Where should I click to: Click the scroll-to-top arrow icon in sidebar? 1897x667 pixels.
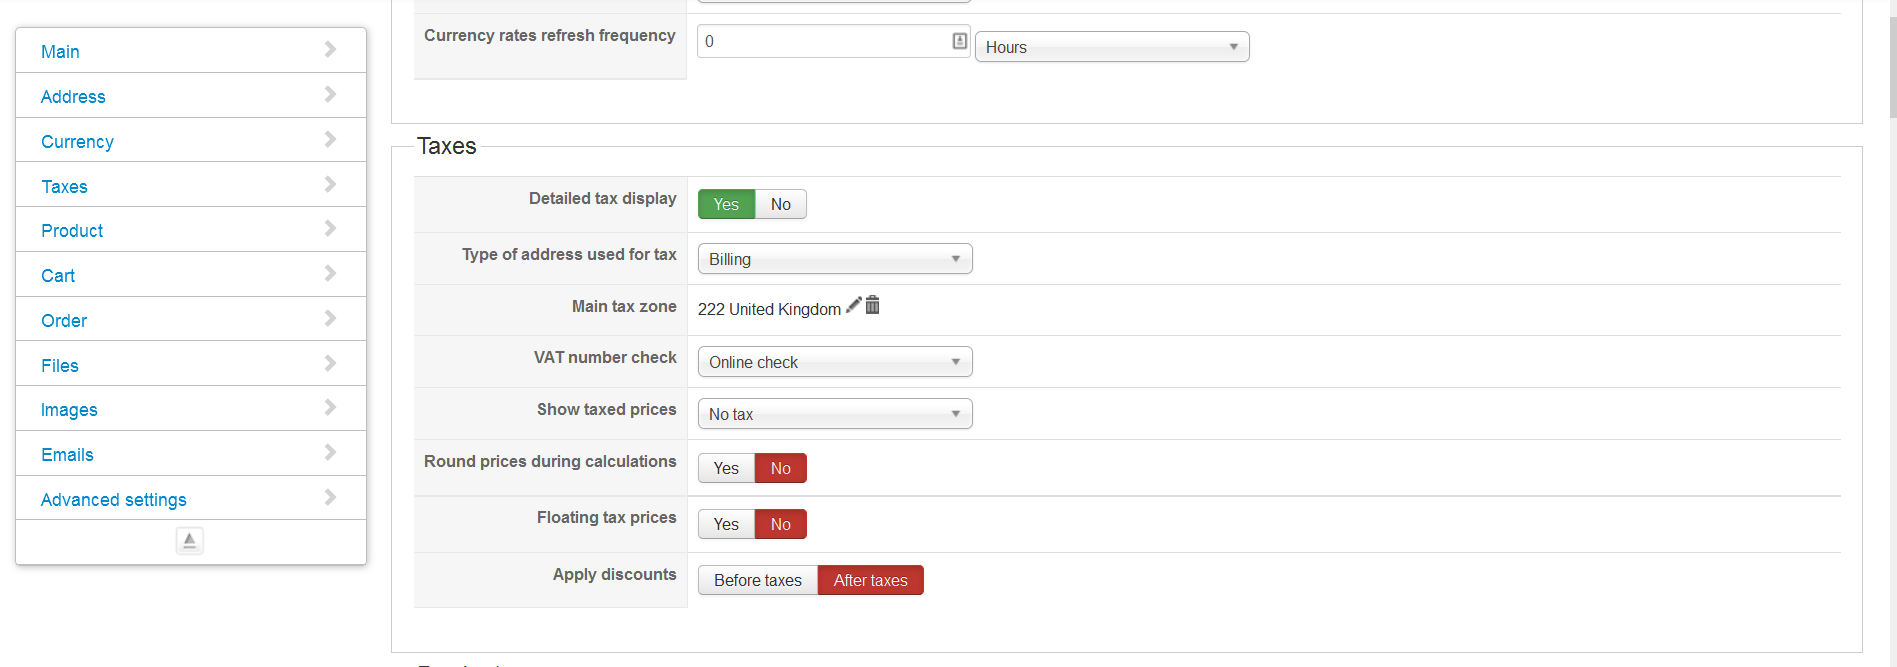tap(190, 541)
